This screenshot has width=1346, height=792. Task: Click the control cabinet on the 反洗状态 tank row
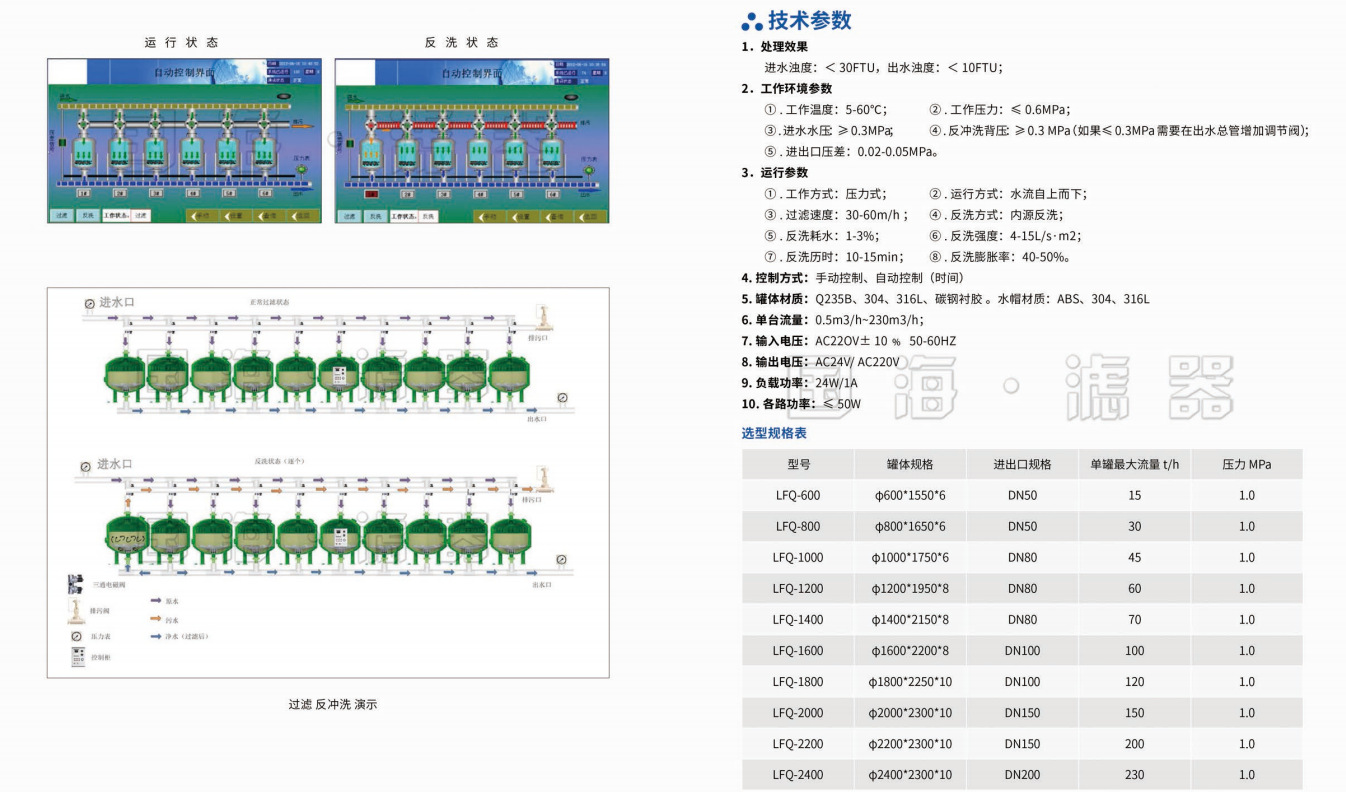[341, 538]
